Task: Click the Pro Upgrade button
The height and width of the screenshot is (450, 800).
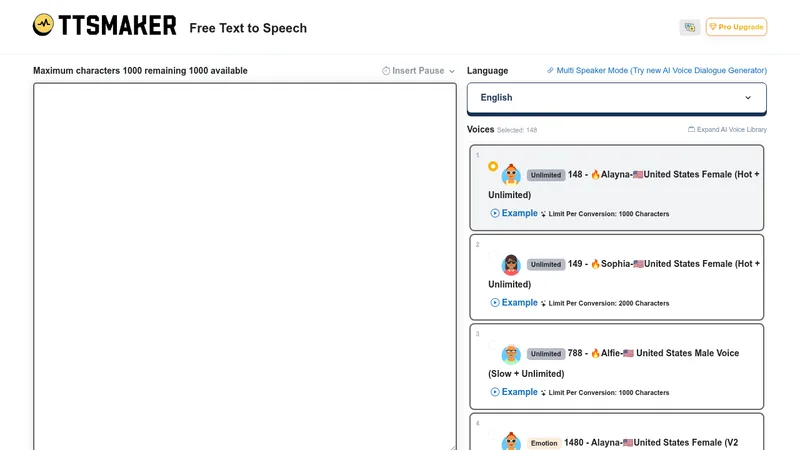Action: (x=736, y=27)
